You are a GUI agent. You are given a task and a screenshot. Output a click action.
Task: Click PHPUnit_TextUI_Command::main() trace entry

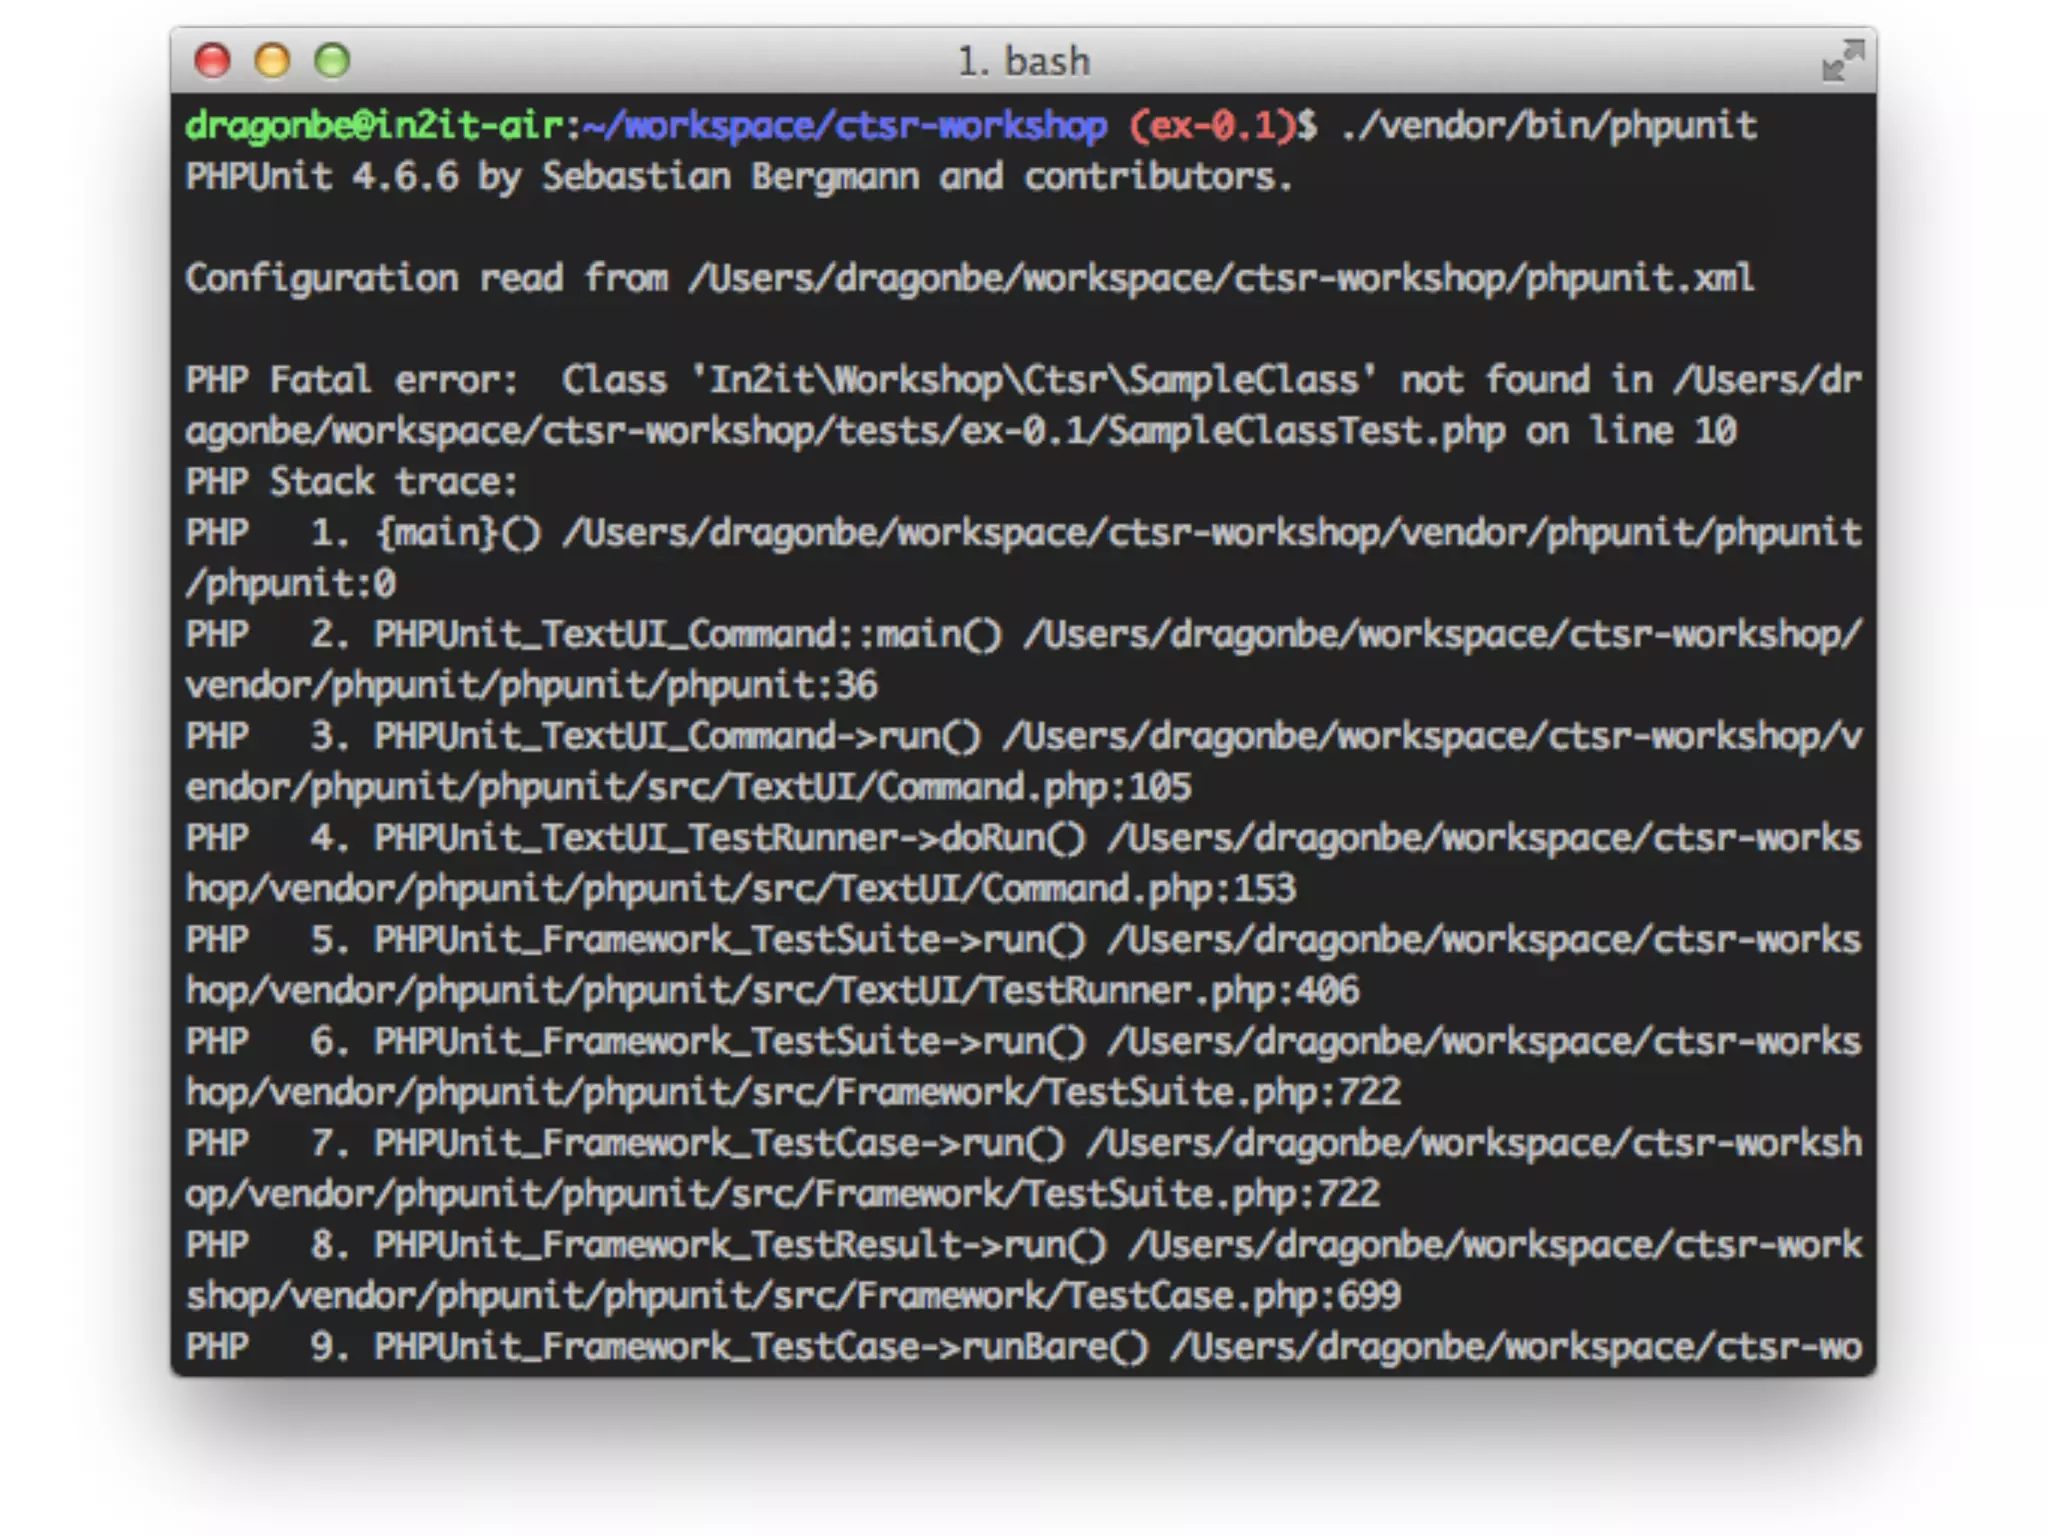pyautogui.click(x=687, y=635)
